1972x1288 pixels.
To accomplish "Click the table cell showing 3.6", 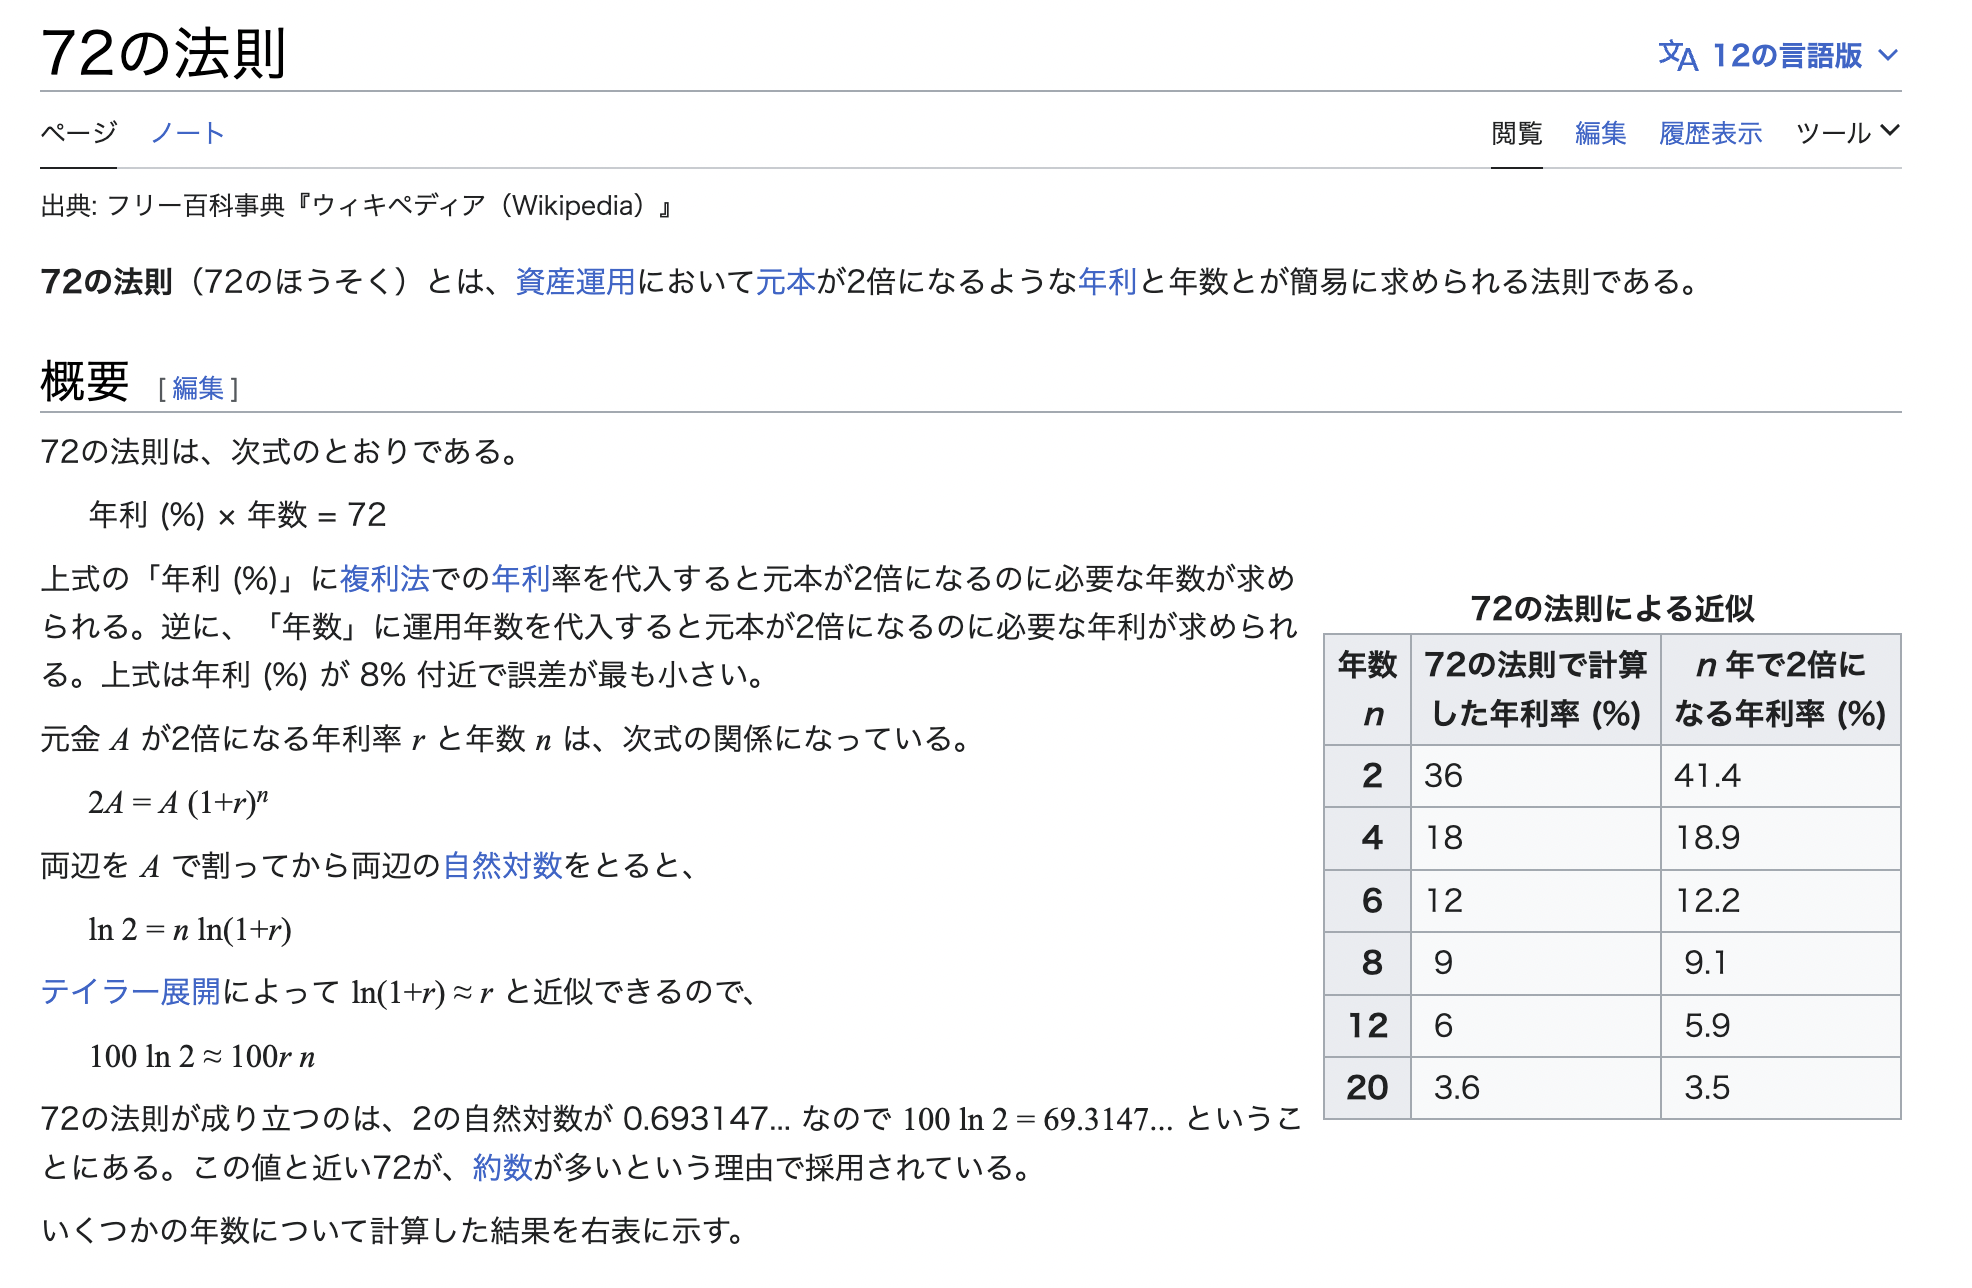I will coord(1536,1088).
